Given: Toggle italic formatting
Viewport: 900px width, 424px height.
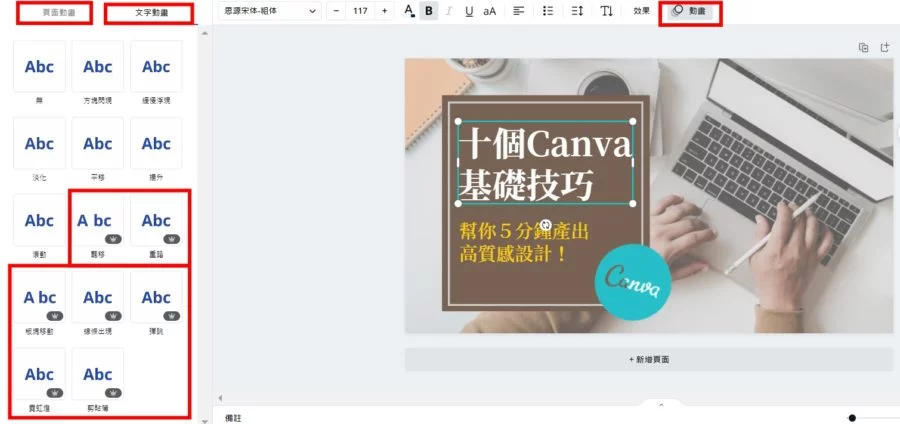Looking at the screenshot, I should coord(449,11).
